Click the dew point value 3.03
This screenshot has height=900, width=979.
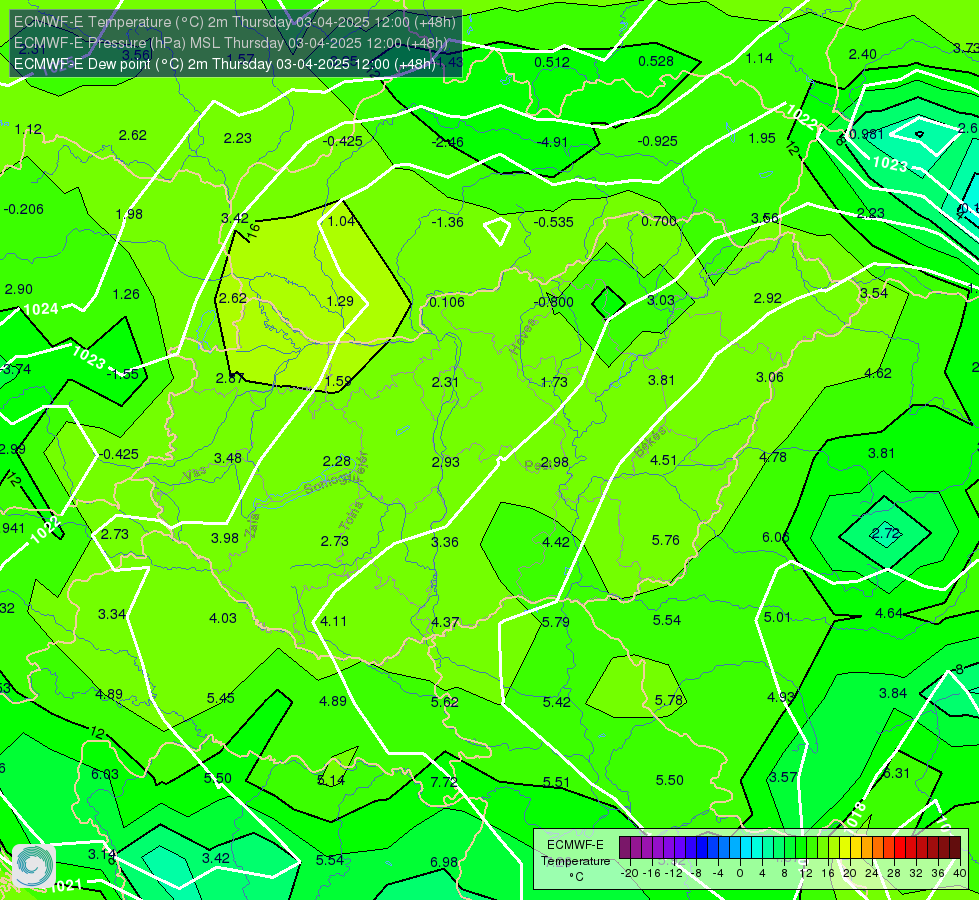coord(661,300)
